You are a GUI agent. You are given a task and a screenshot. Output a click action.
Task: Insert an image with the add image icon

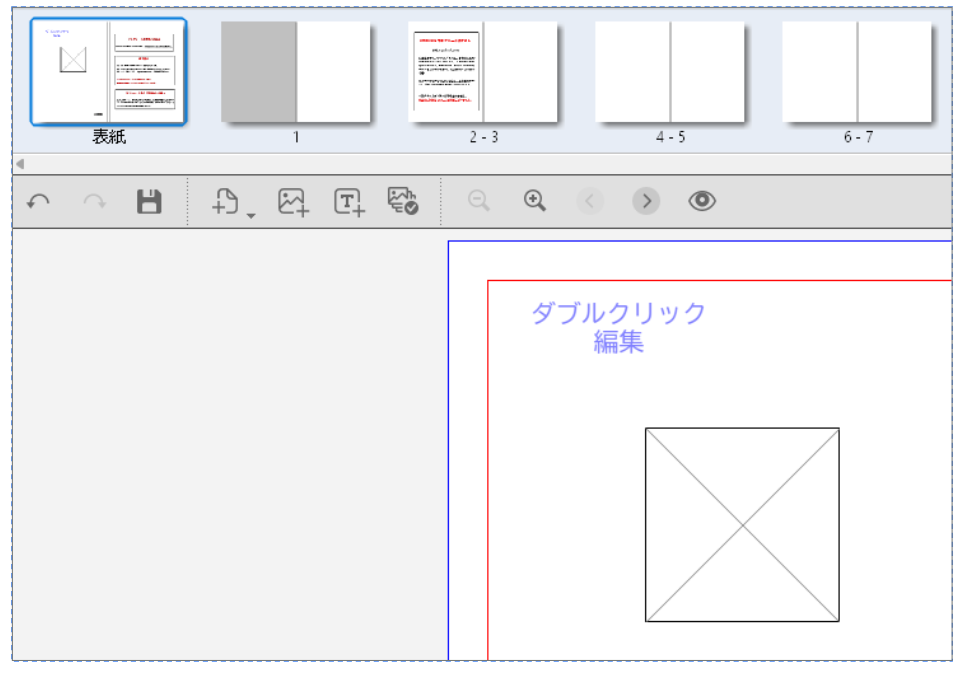[x=293, y=202]
